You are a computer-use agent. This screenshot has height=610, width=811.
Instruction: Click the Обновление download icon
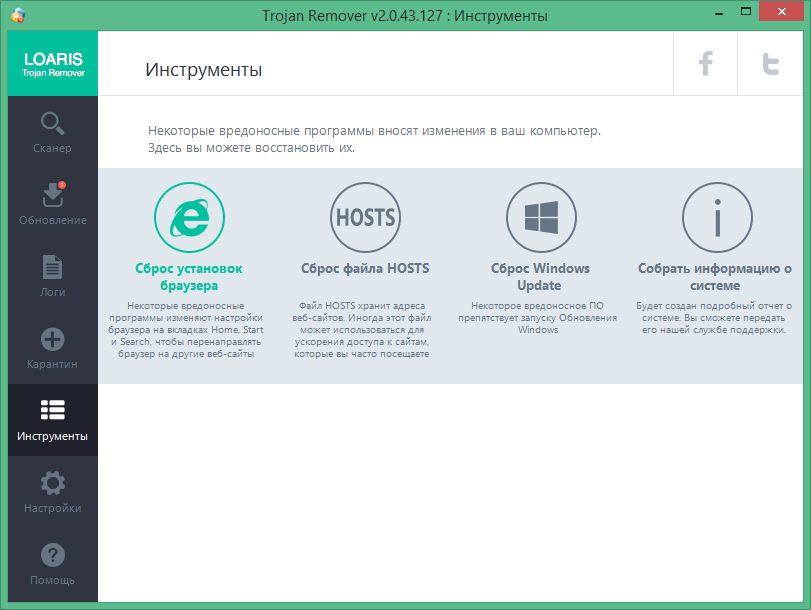click(53, 196)
